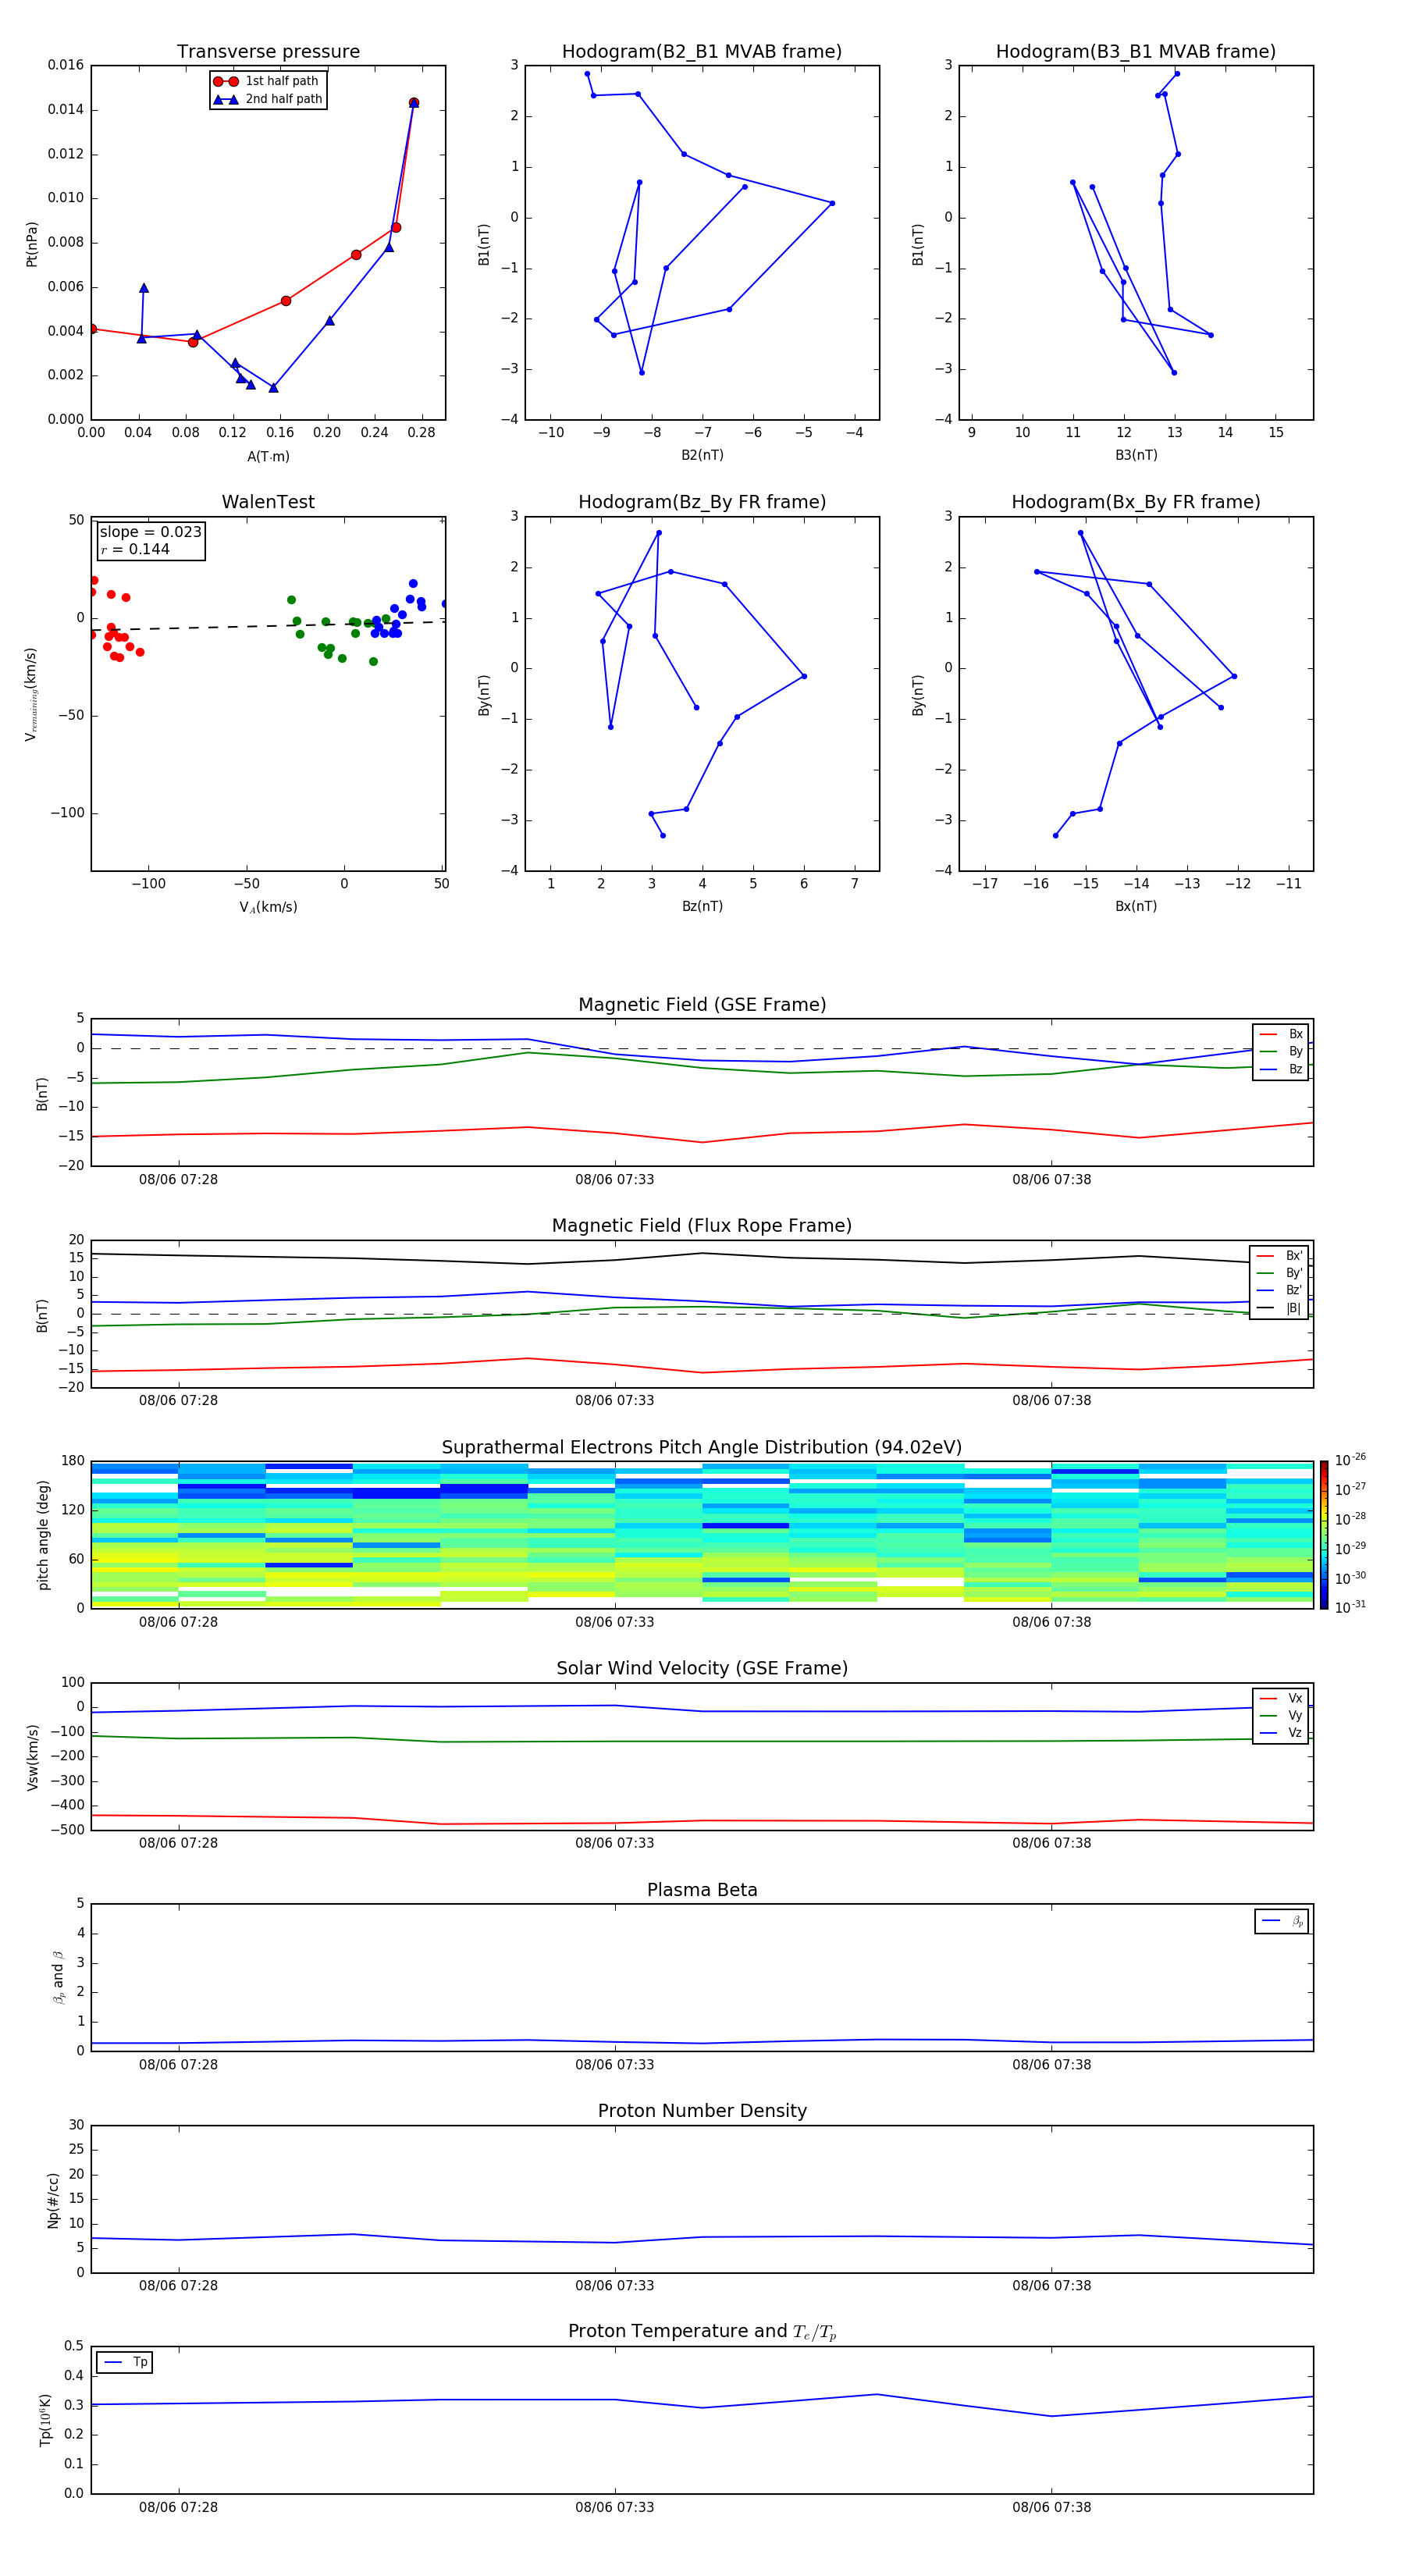Click the "Solar Wind Velocity (GSE Frame)" title

(702, 1669)
